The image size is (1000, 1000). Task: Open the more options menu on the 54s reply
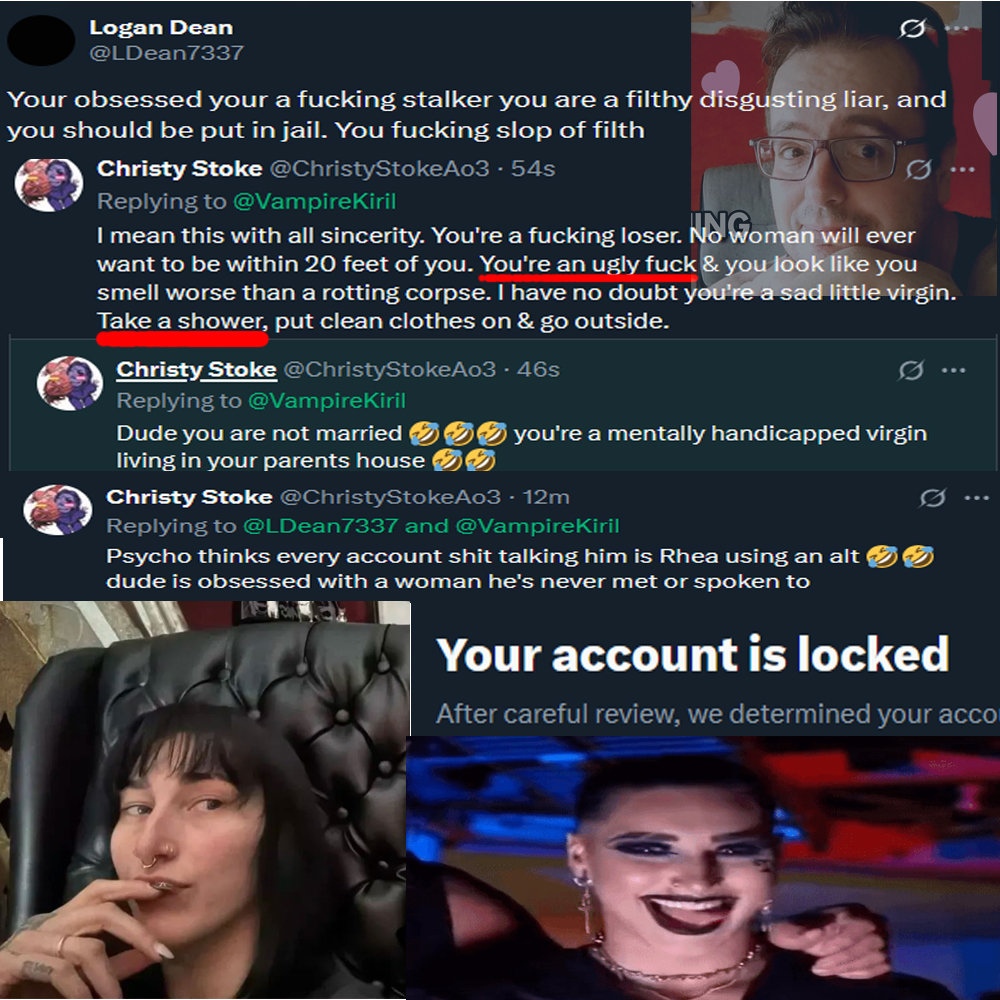962,170
